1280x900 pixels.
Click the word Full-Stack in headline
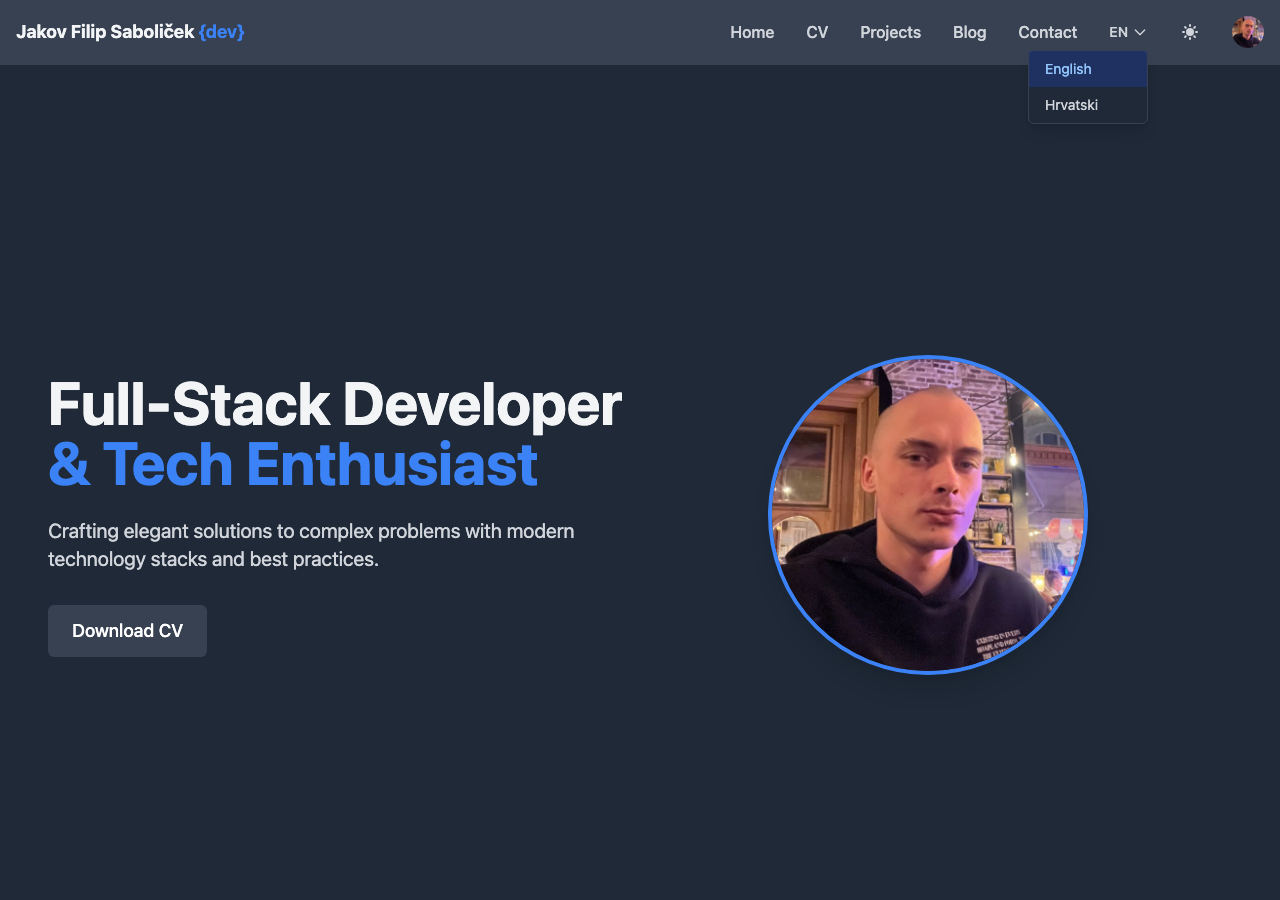click(x=188, y=405)
